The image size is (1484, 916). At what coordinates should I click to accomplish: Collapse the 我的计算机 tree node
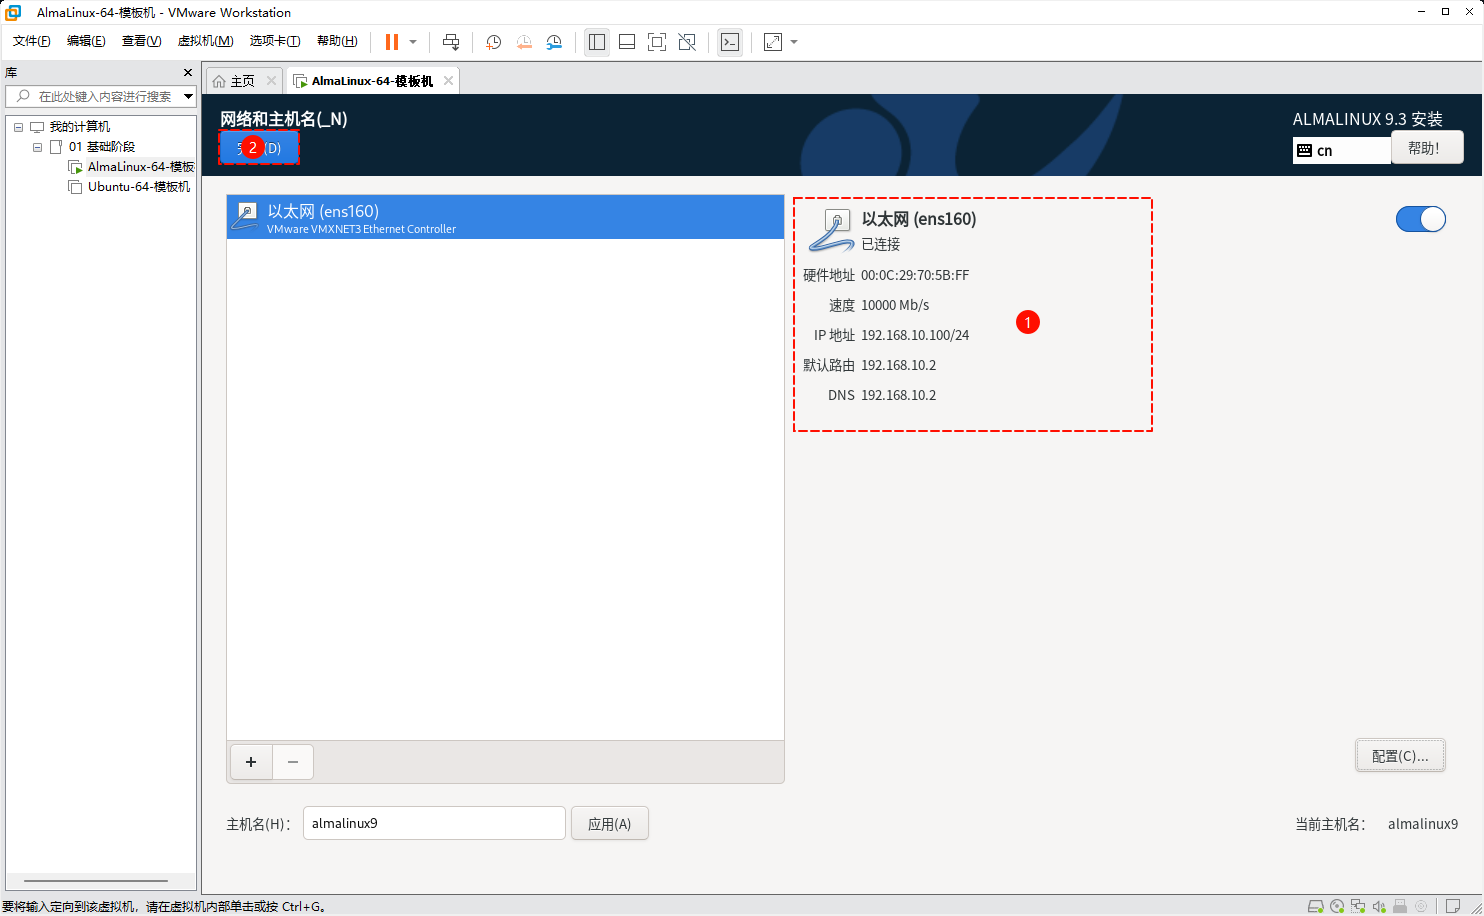pyautogui.click(x=18, y=127)
